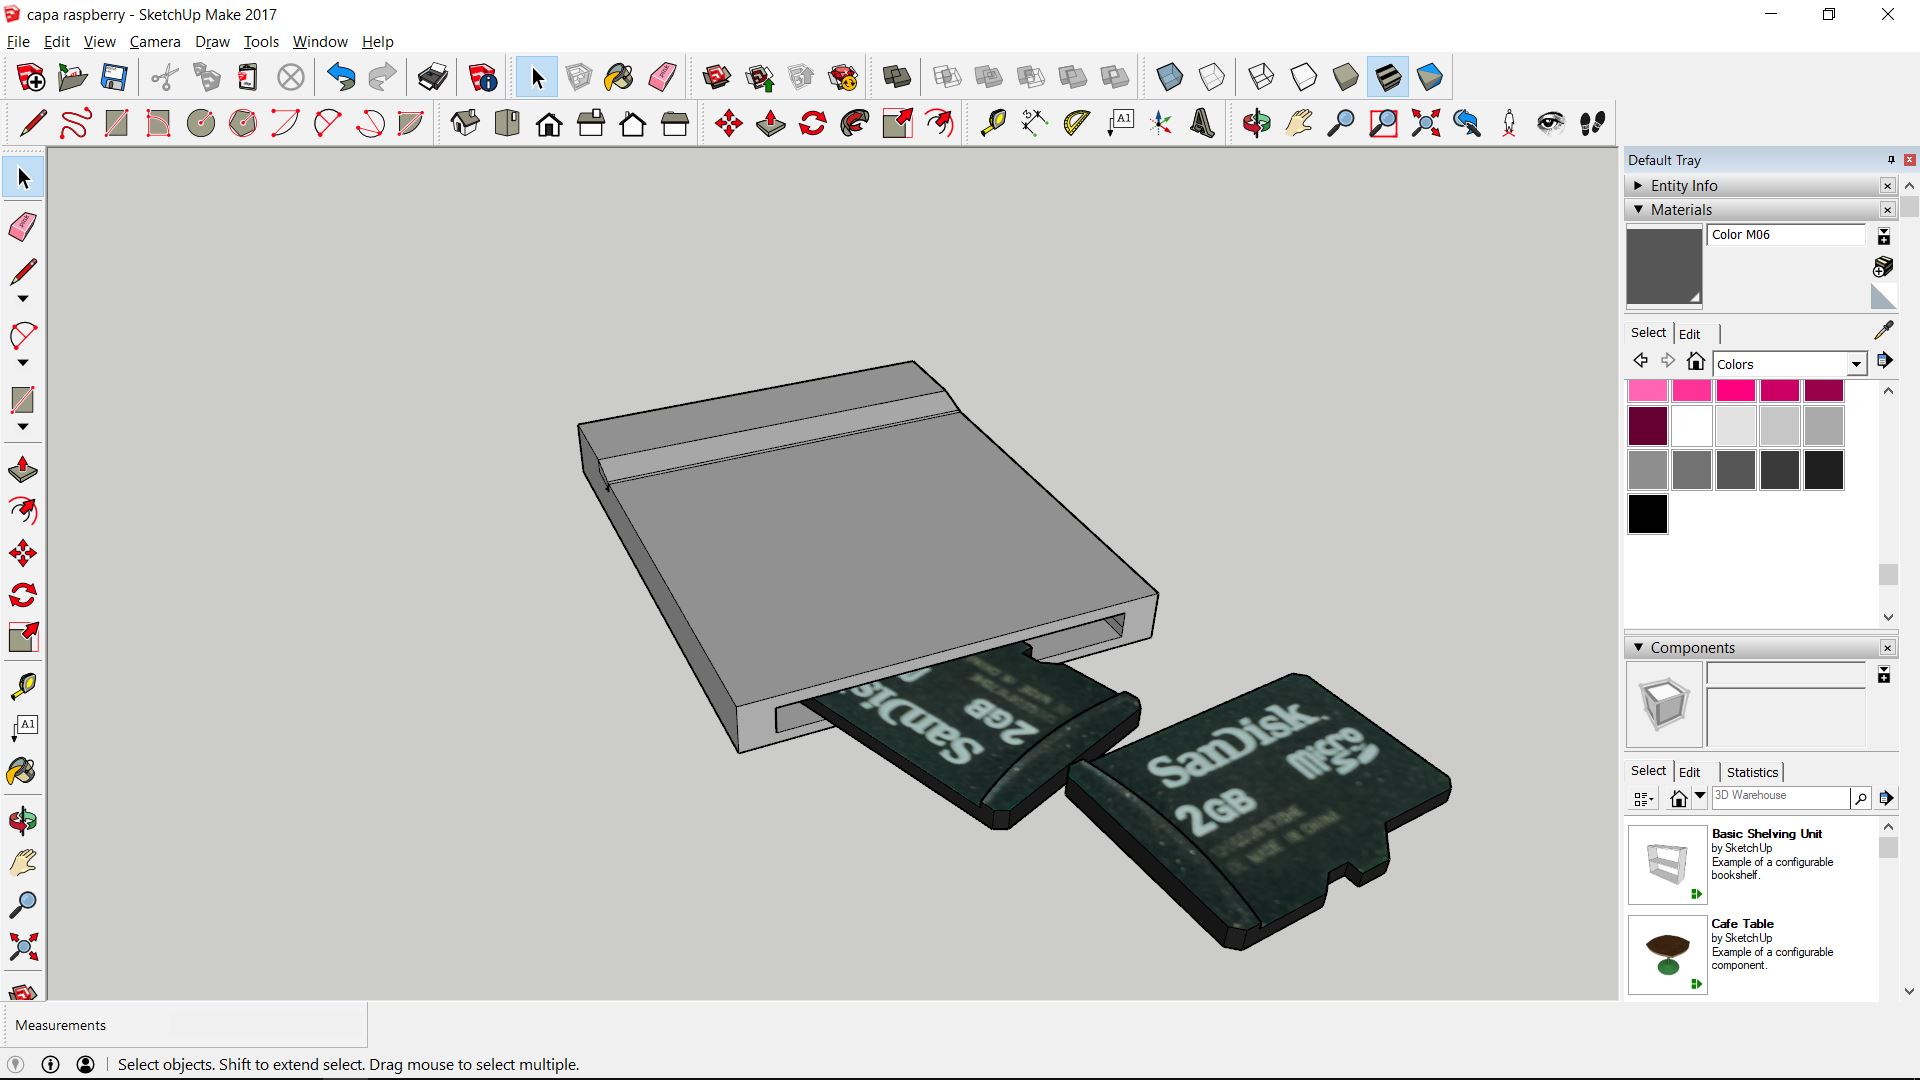Open the shape tools flyout arrow

click(23, 427)
